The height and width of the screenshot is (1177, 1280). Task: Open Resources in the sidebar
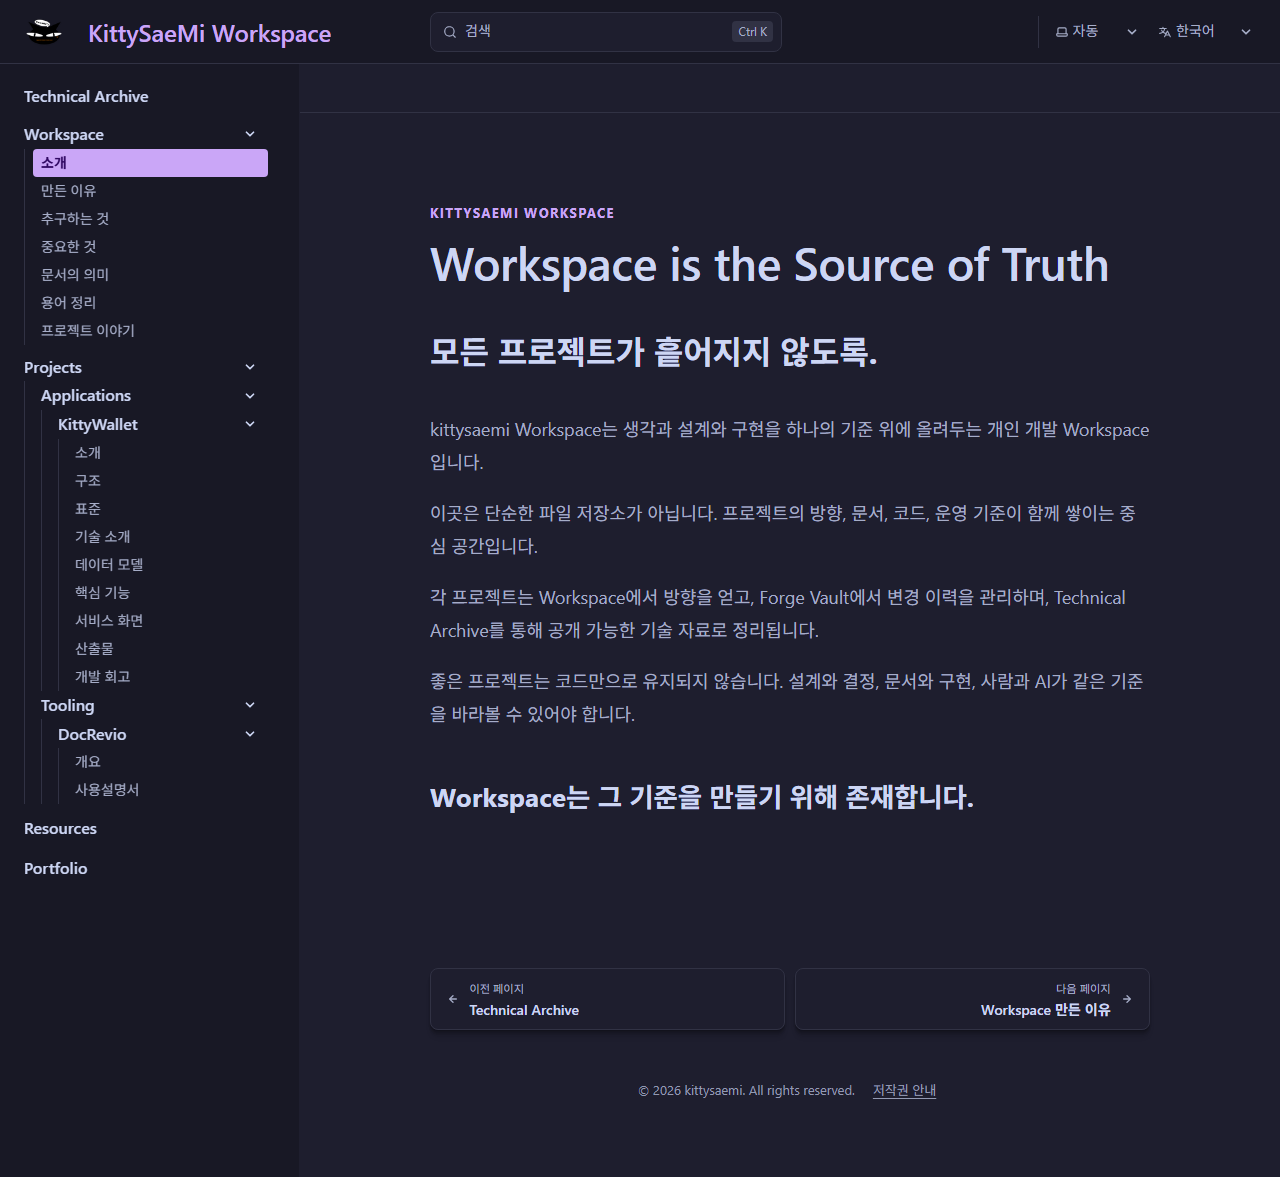tap(60, 829)
